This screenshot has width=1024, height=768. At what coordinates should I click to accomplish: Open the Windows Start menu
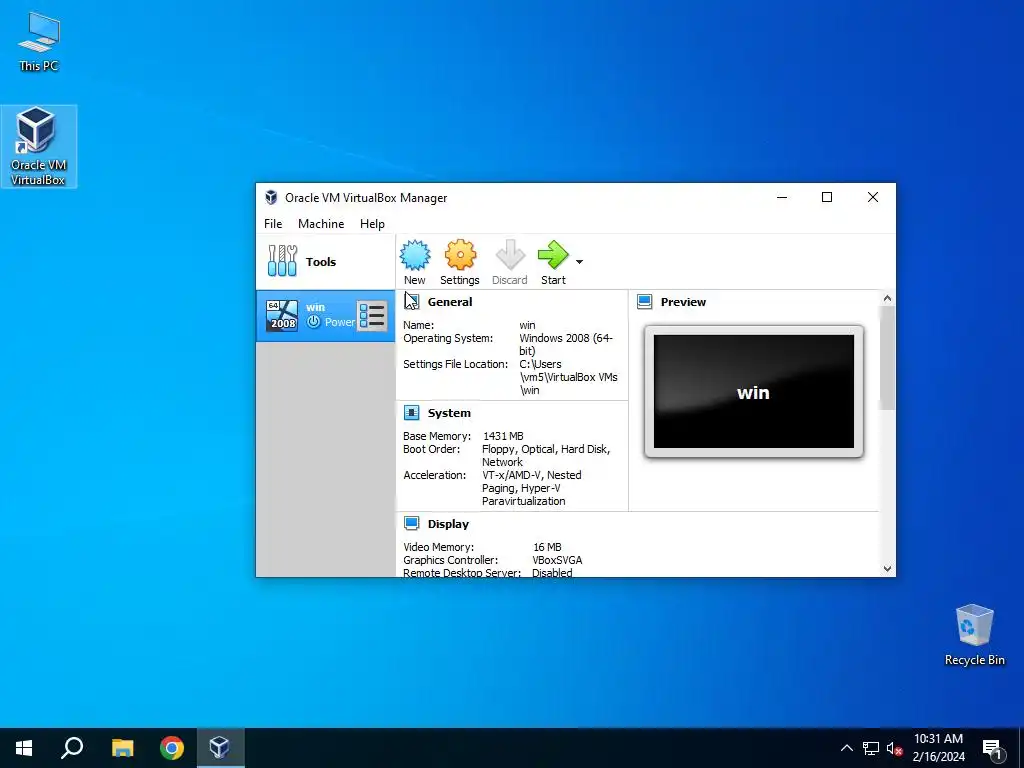click(24, 748)
